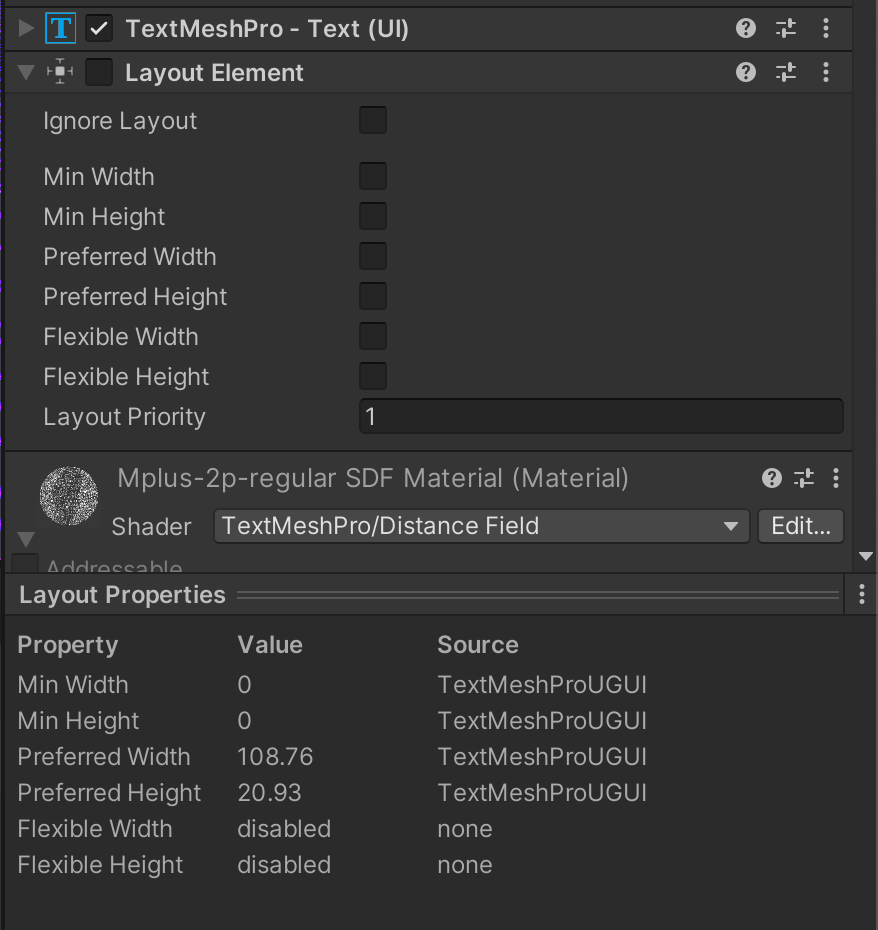Open material help reference icon
Screen dimensions: 878x930
click(x=772, y=478)
